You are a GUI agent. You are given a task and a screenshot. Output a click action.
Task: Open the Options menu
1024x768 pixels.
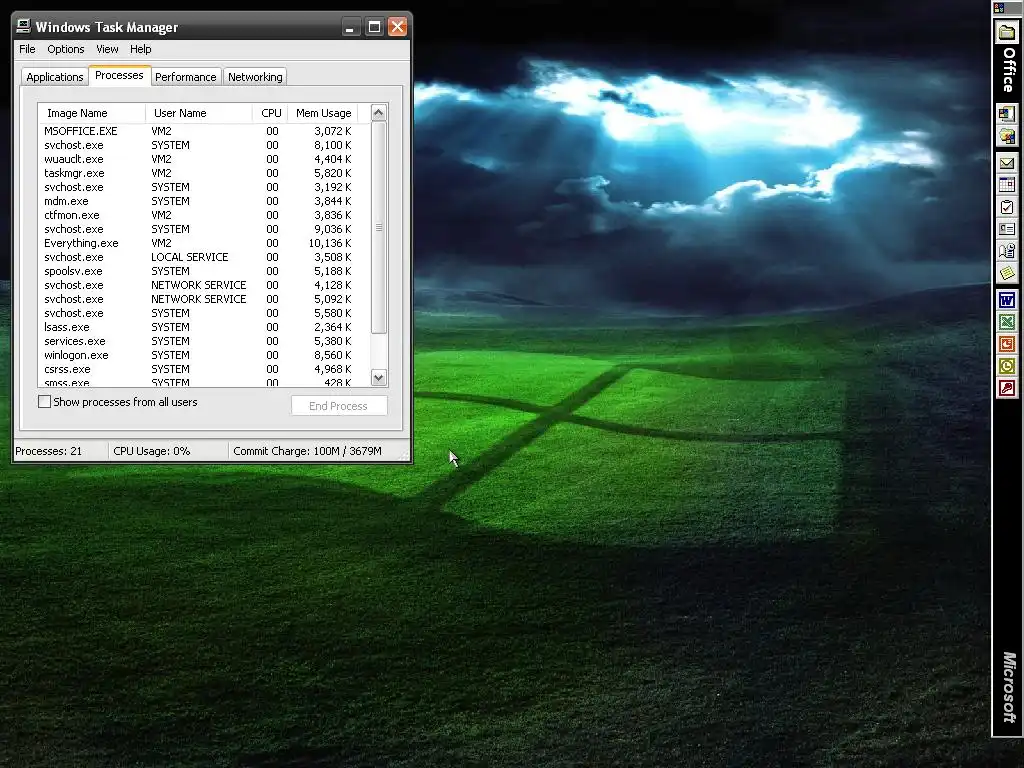pyautogui.click(x=65, y=49)
